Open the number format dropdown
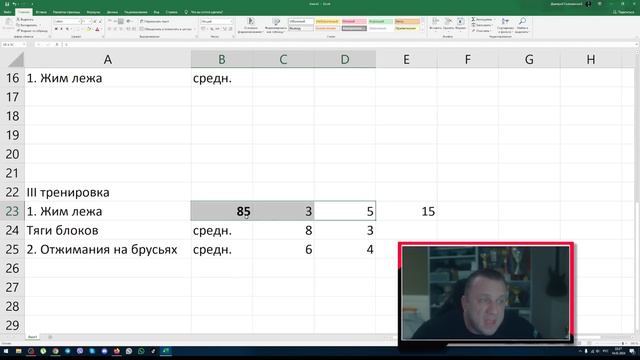640x360 pixels. coord(231,21)
